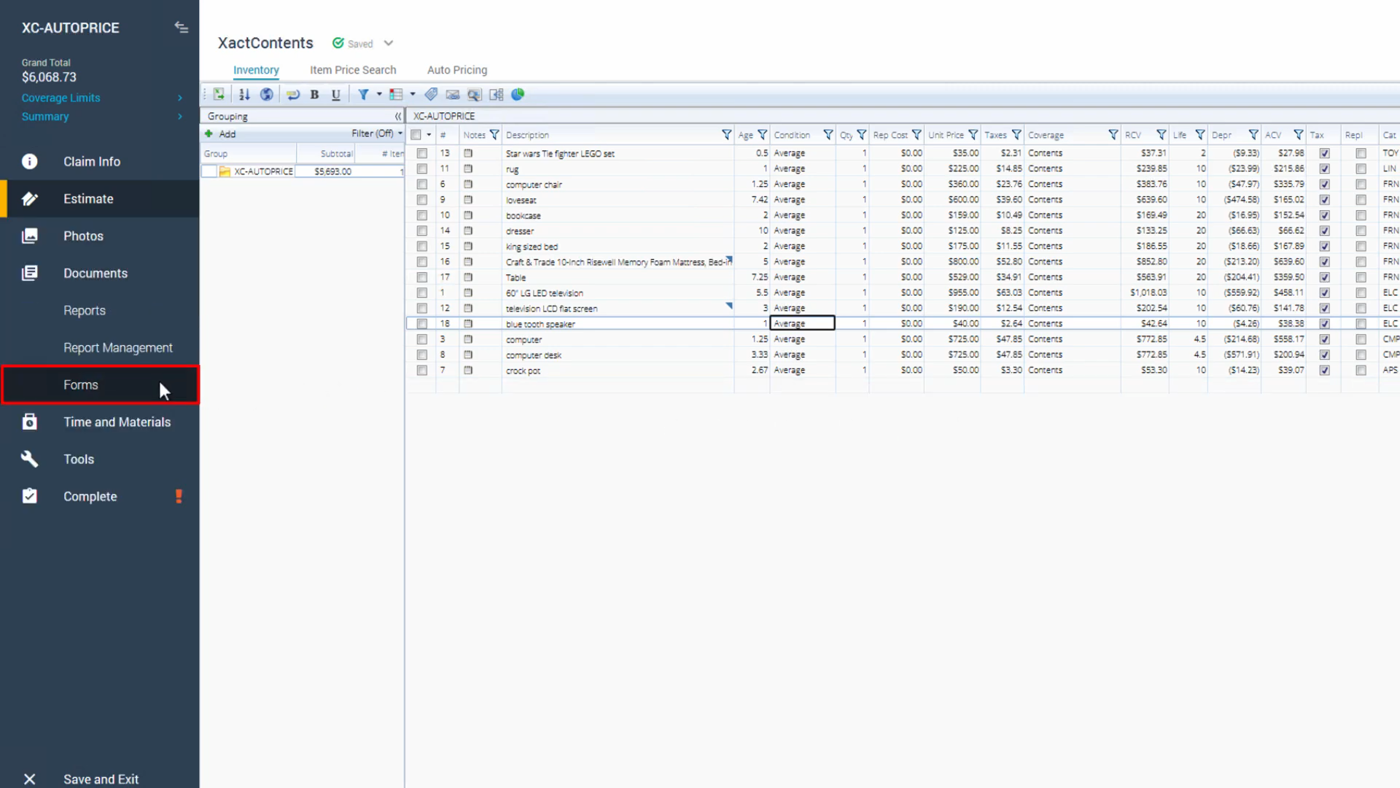Viewport: 1400px width, 788px height.
Task: Open the Condition column filter funnel
Action: pos(828,135)
